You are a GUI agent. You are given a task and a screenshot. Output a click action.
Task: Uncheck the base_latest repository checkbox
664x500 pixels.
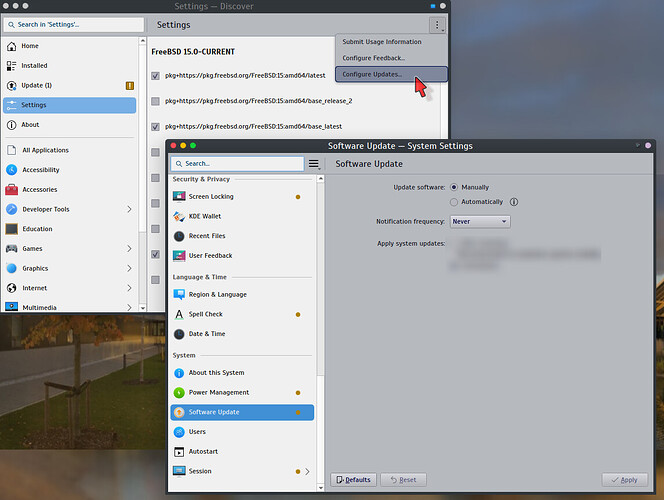point(155,127)
